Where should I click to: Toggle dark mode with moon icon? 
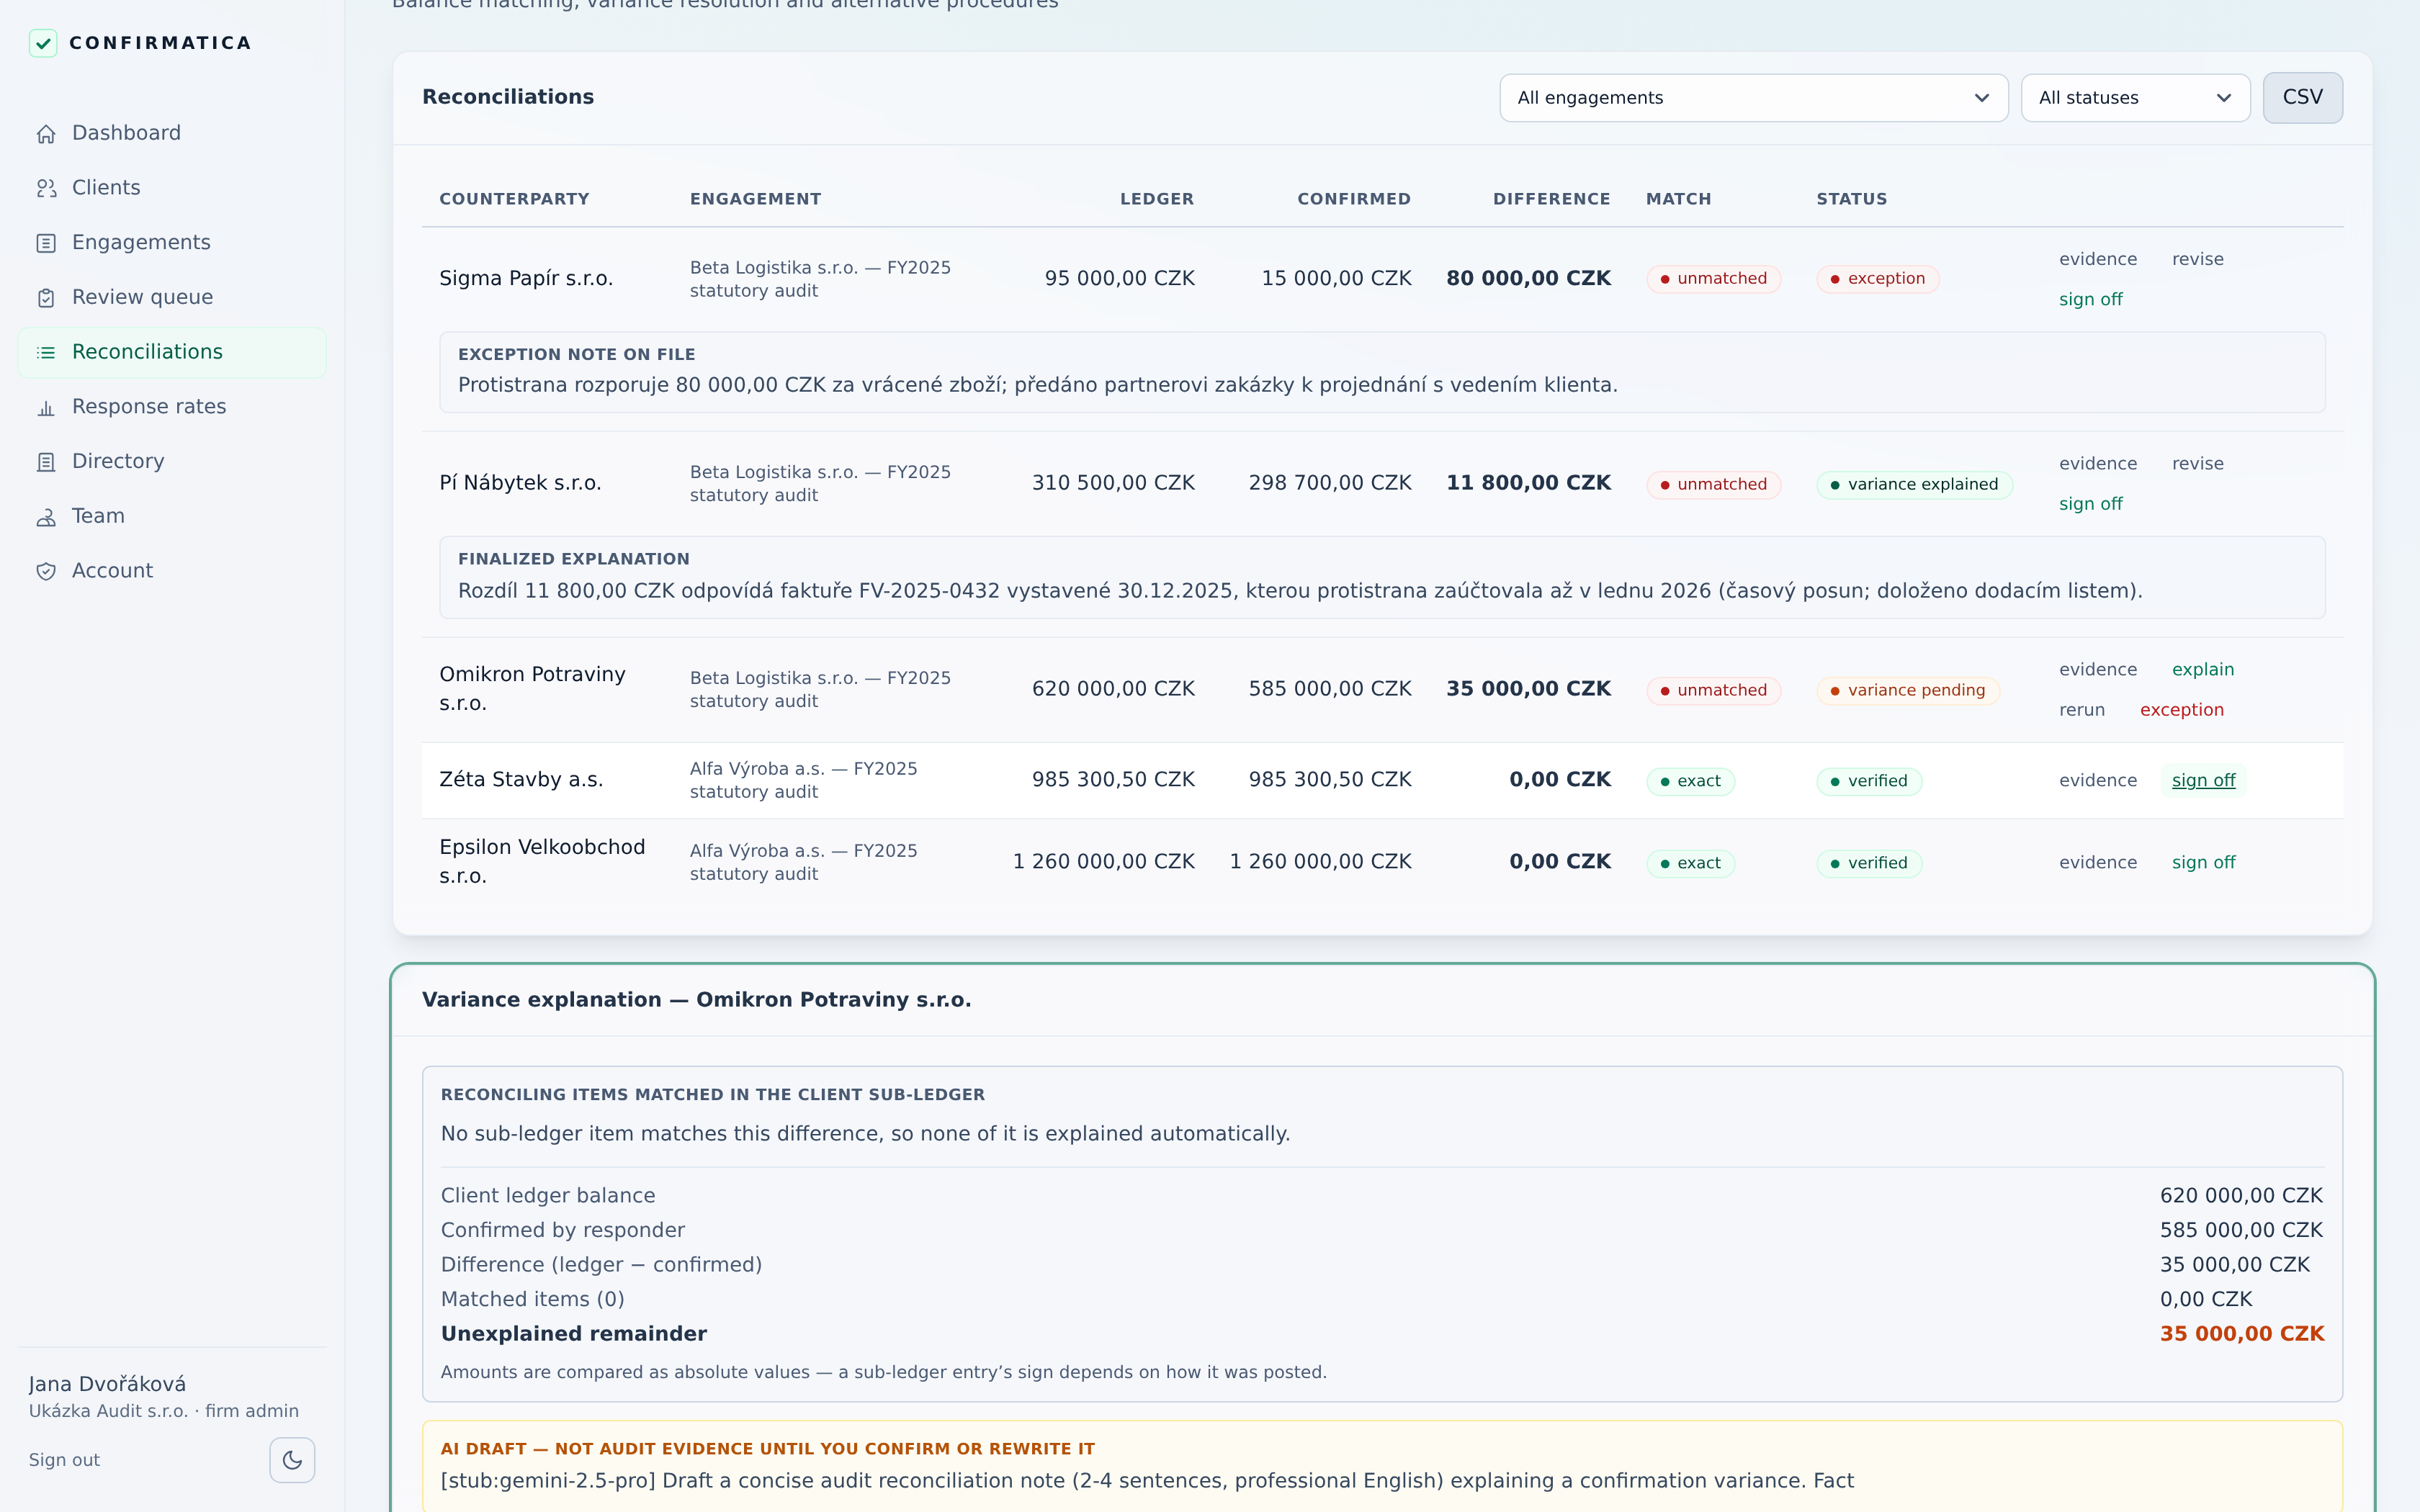(292, 1460)
